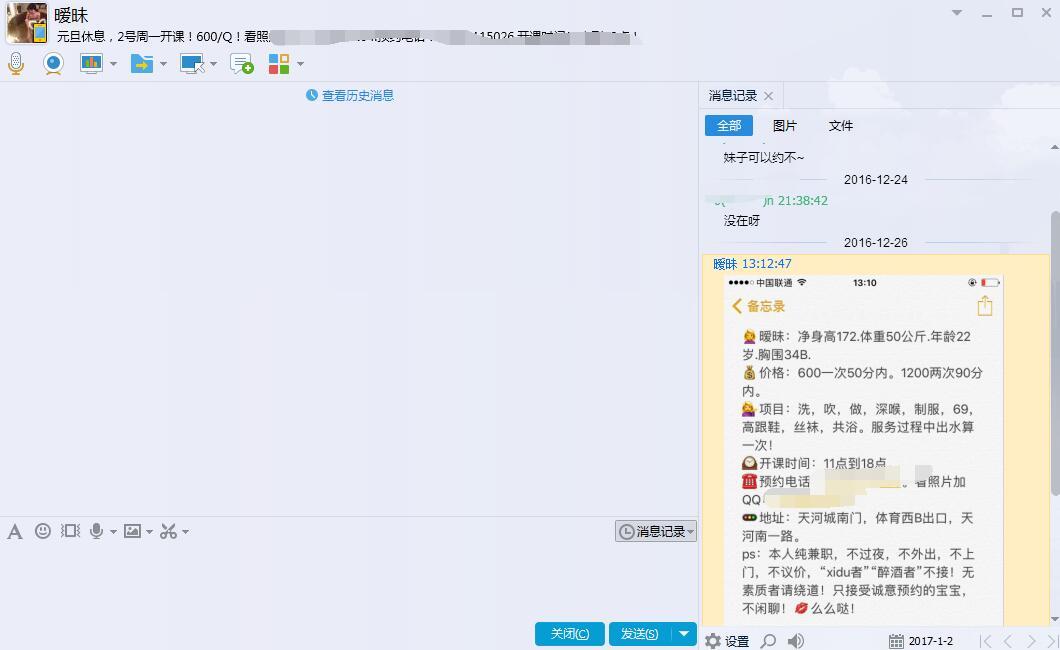Switch to the 全部 filter tab
This screenshot has width=1060, height=650.
click(729, 126)
